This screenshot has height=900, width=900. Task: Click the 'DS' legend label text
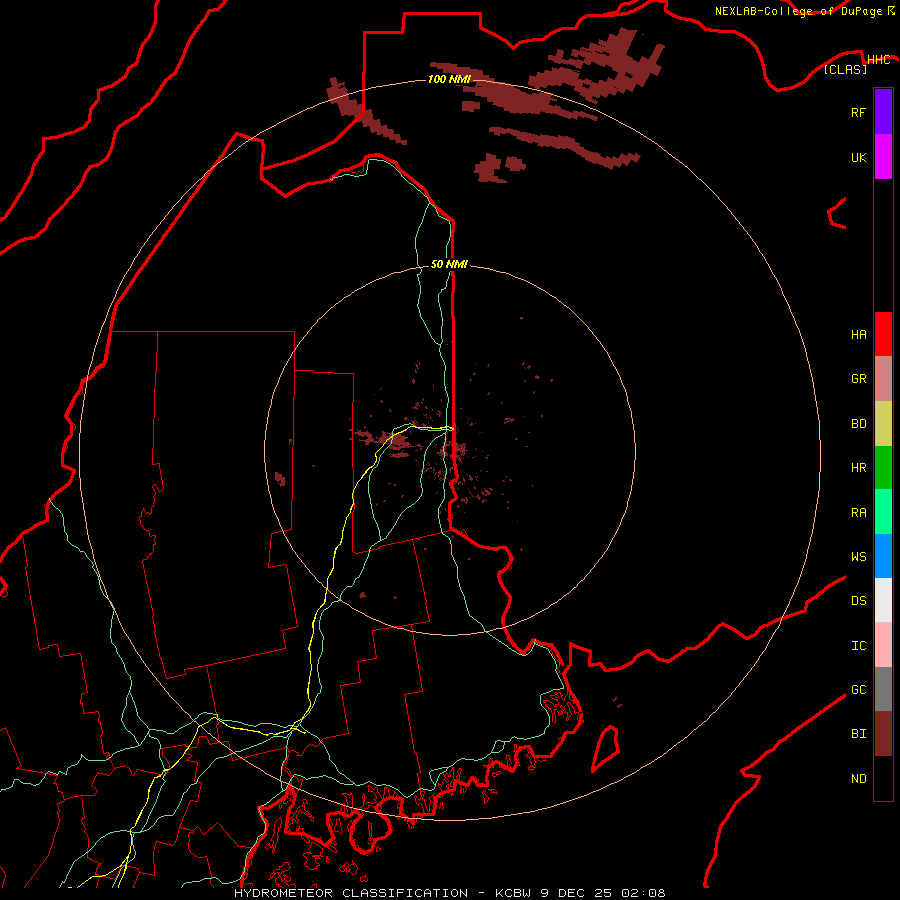pos(858,601)
